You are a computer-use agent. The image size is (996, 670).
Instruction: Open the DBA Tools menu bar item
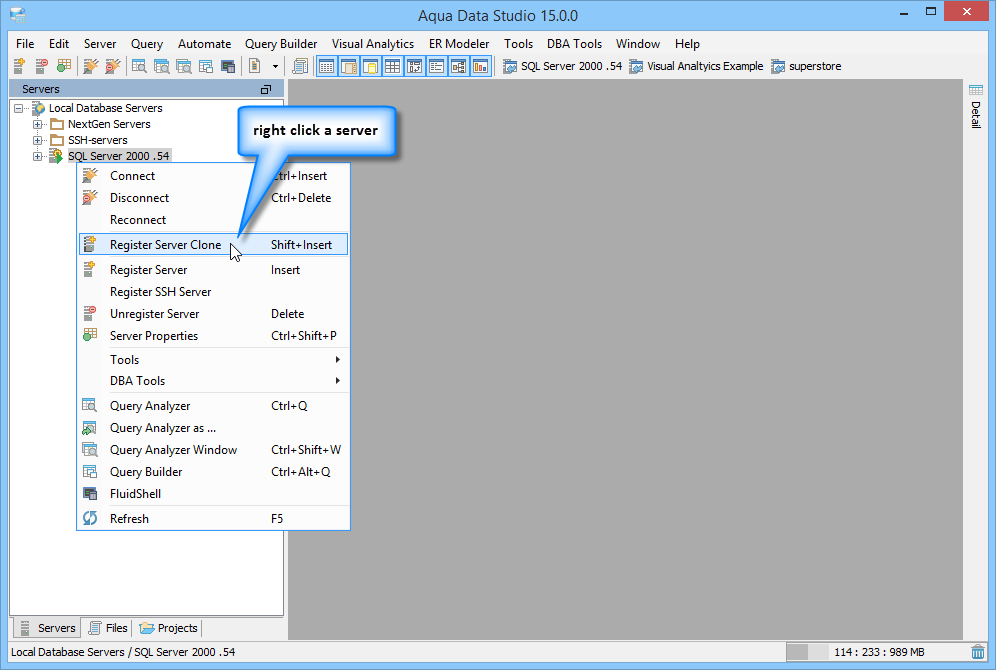pos(574,44)
